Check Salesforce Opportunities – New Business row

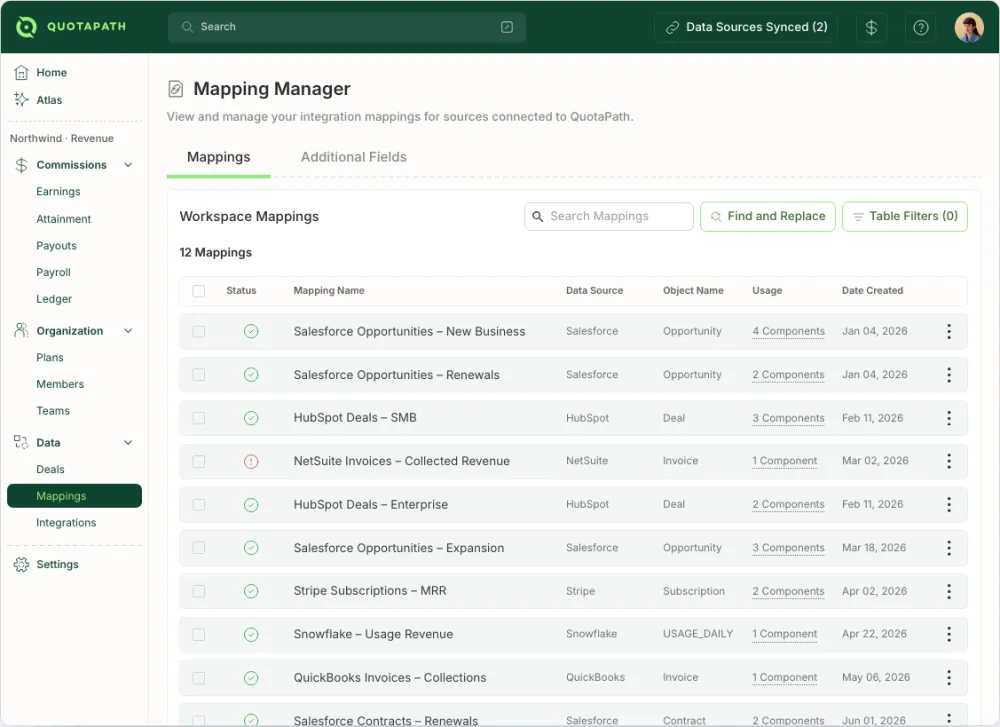tap(199, 332)
